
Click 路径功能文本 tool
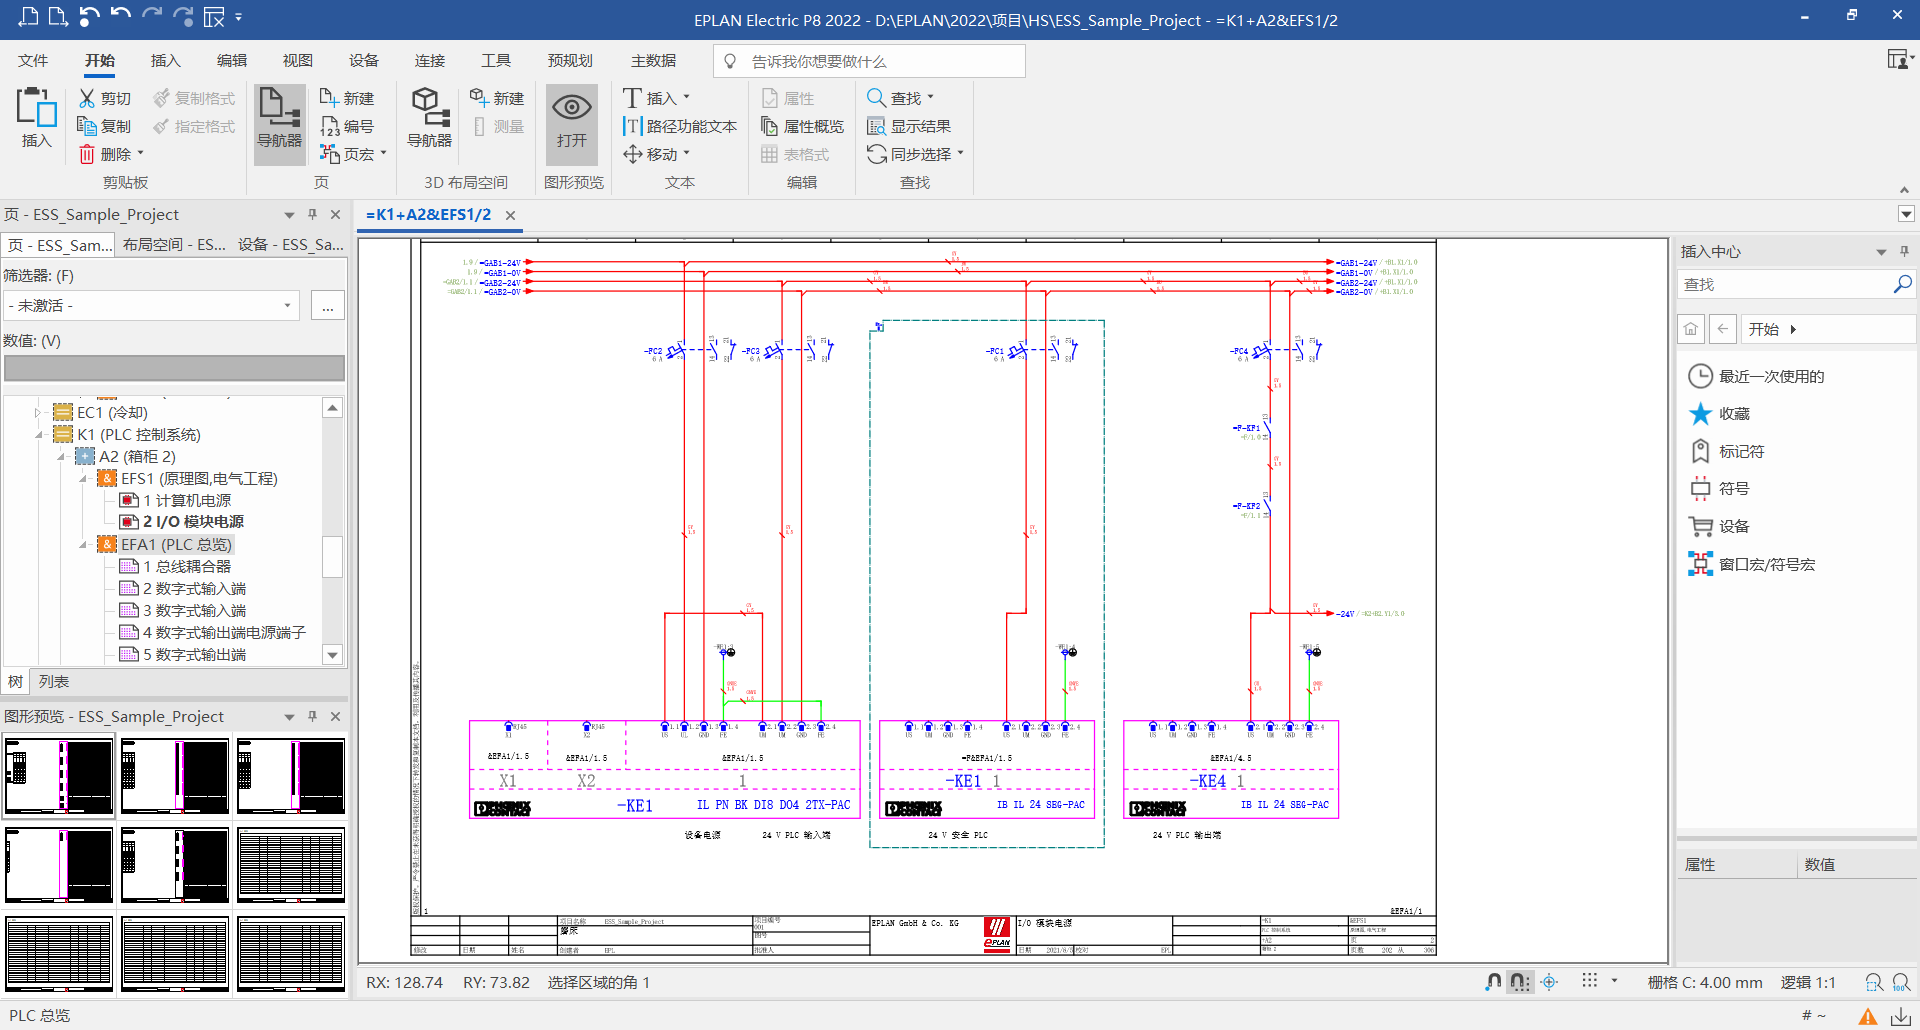(x=680, y=126)
